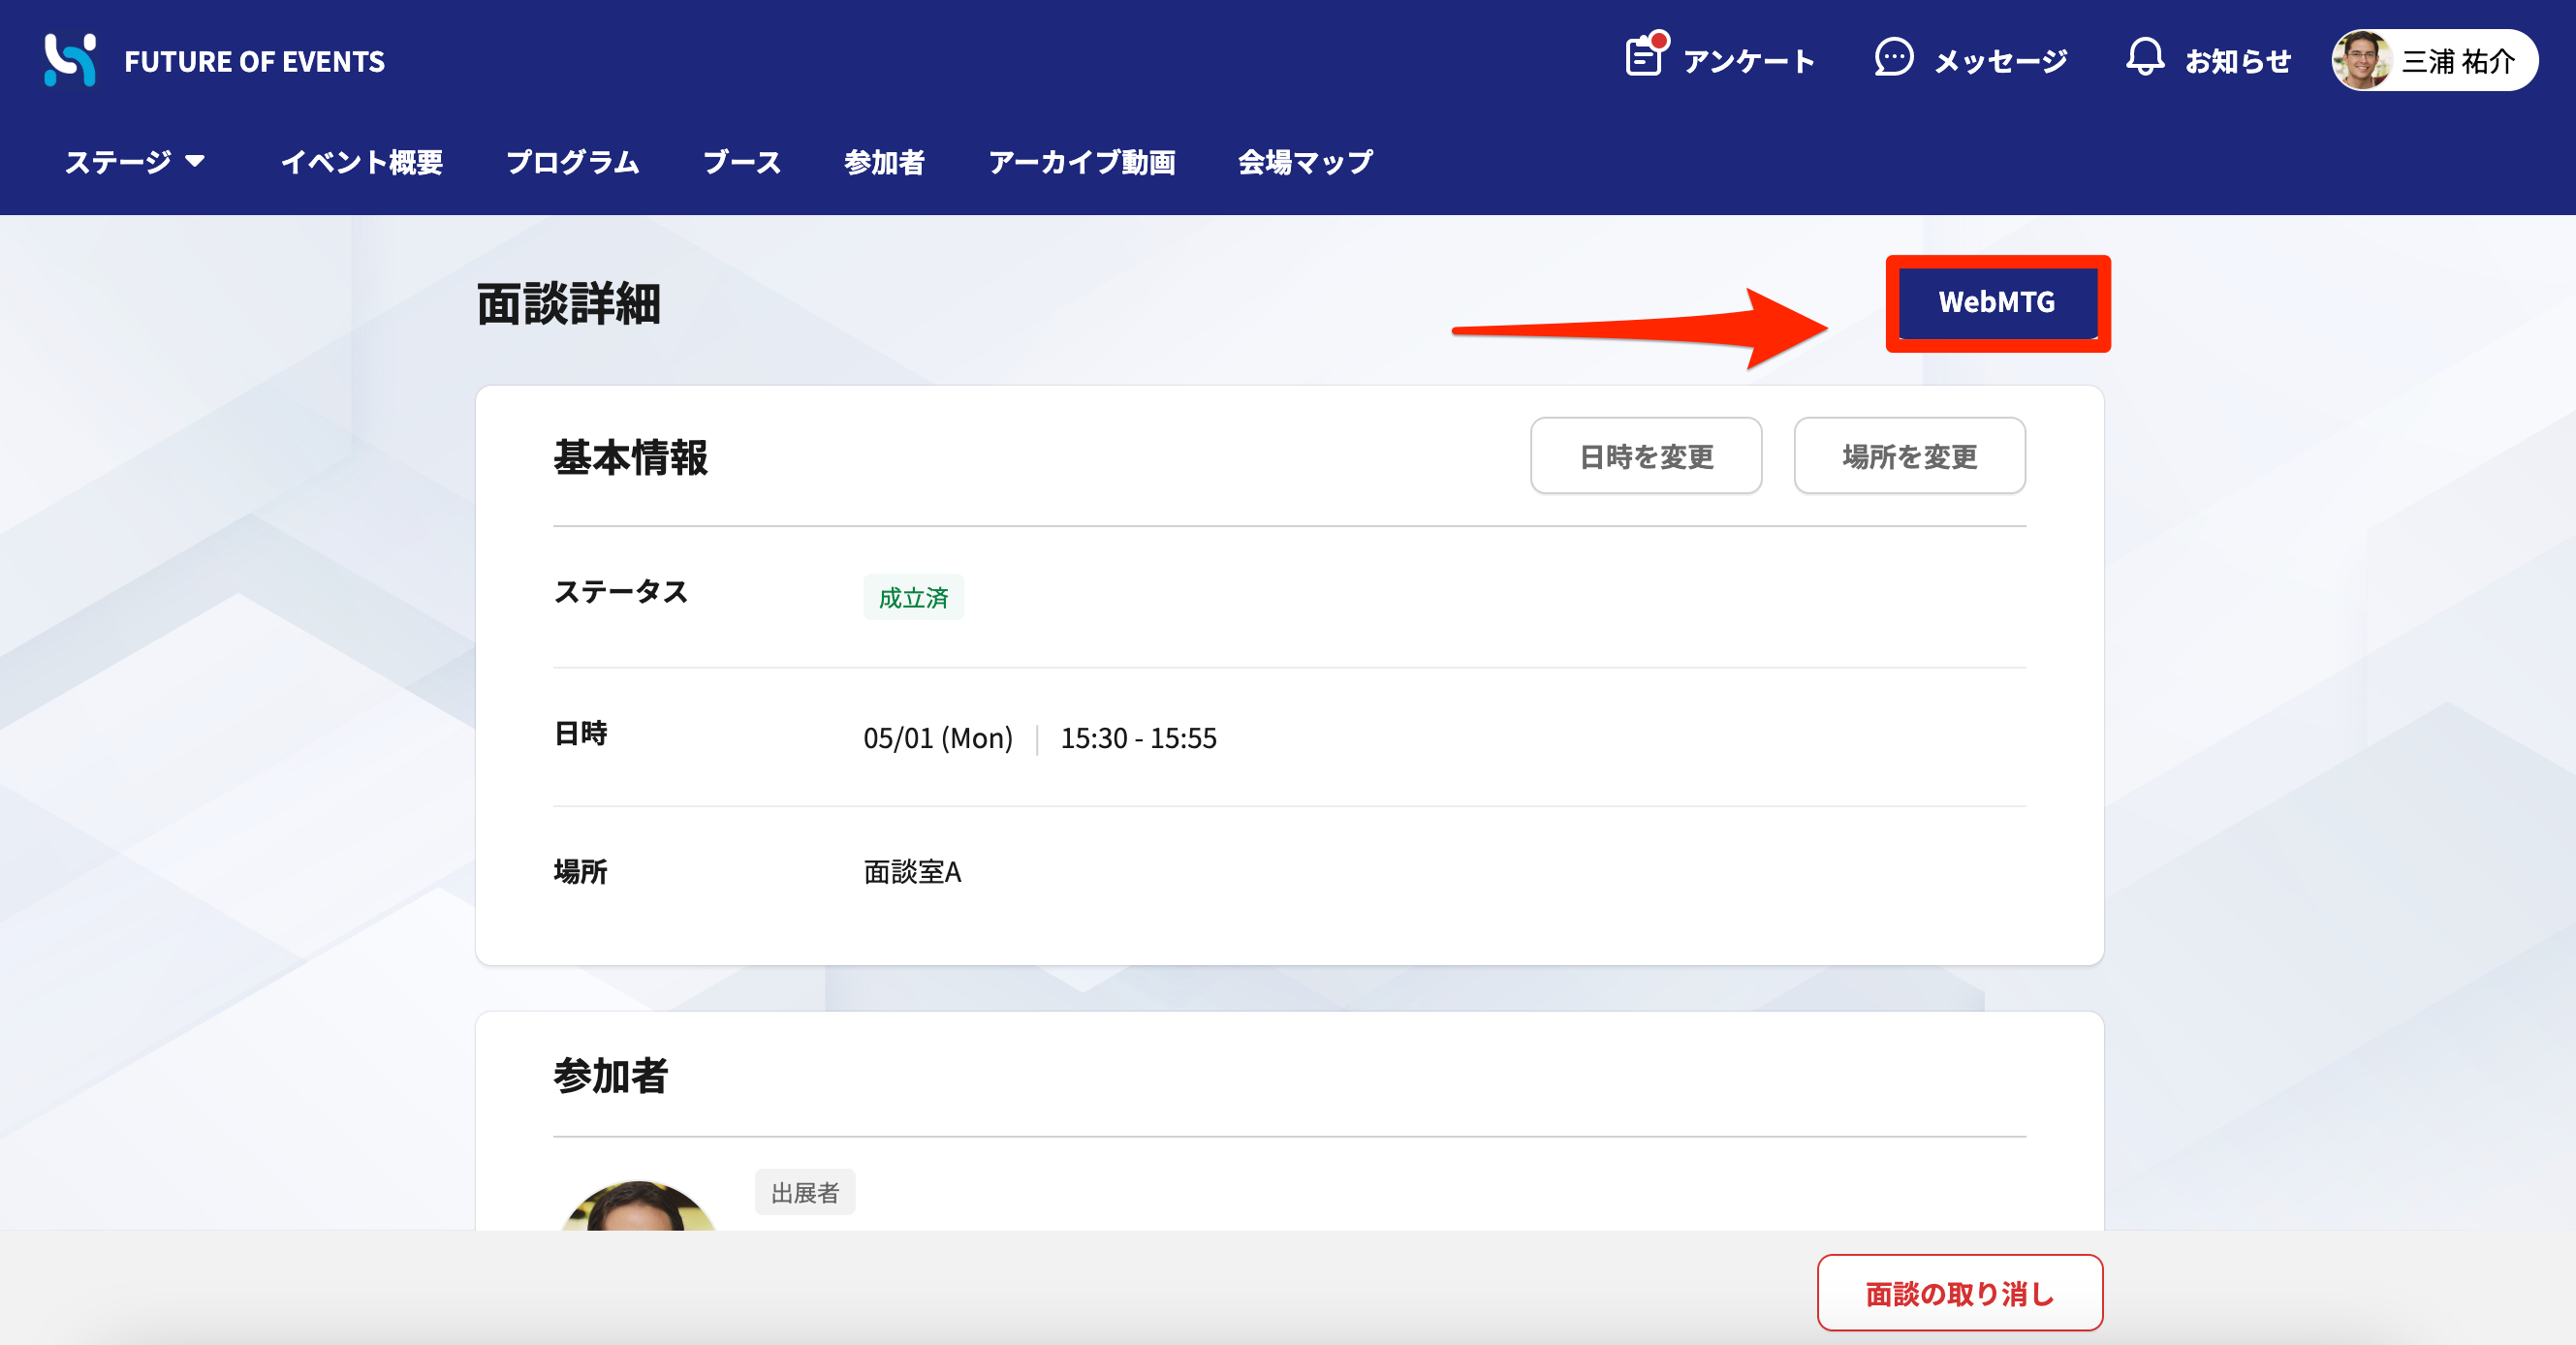Open the メッセージ text link
Viewport: 2576px width, 1345px height.
(x=2000, y=62)
